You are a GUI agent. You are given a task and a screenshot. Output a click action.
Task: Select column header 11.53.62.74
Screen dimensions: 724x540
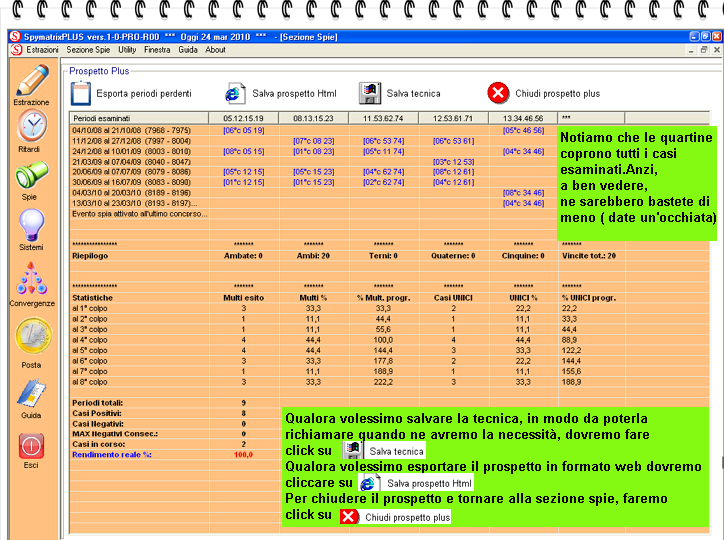383,118
